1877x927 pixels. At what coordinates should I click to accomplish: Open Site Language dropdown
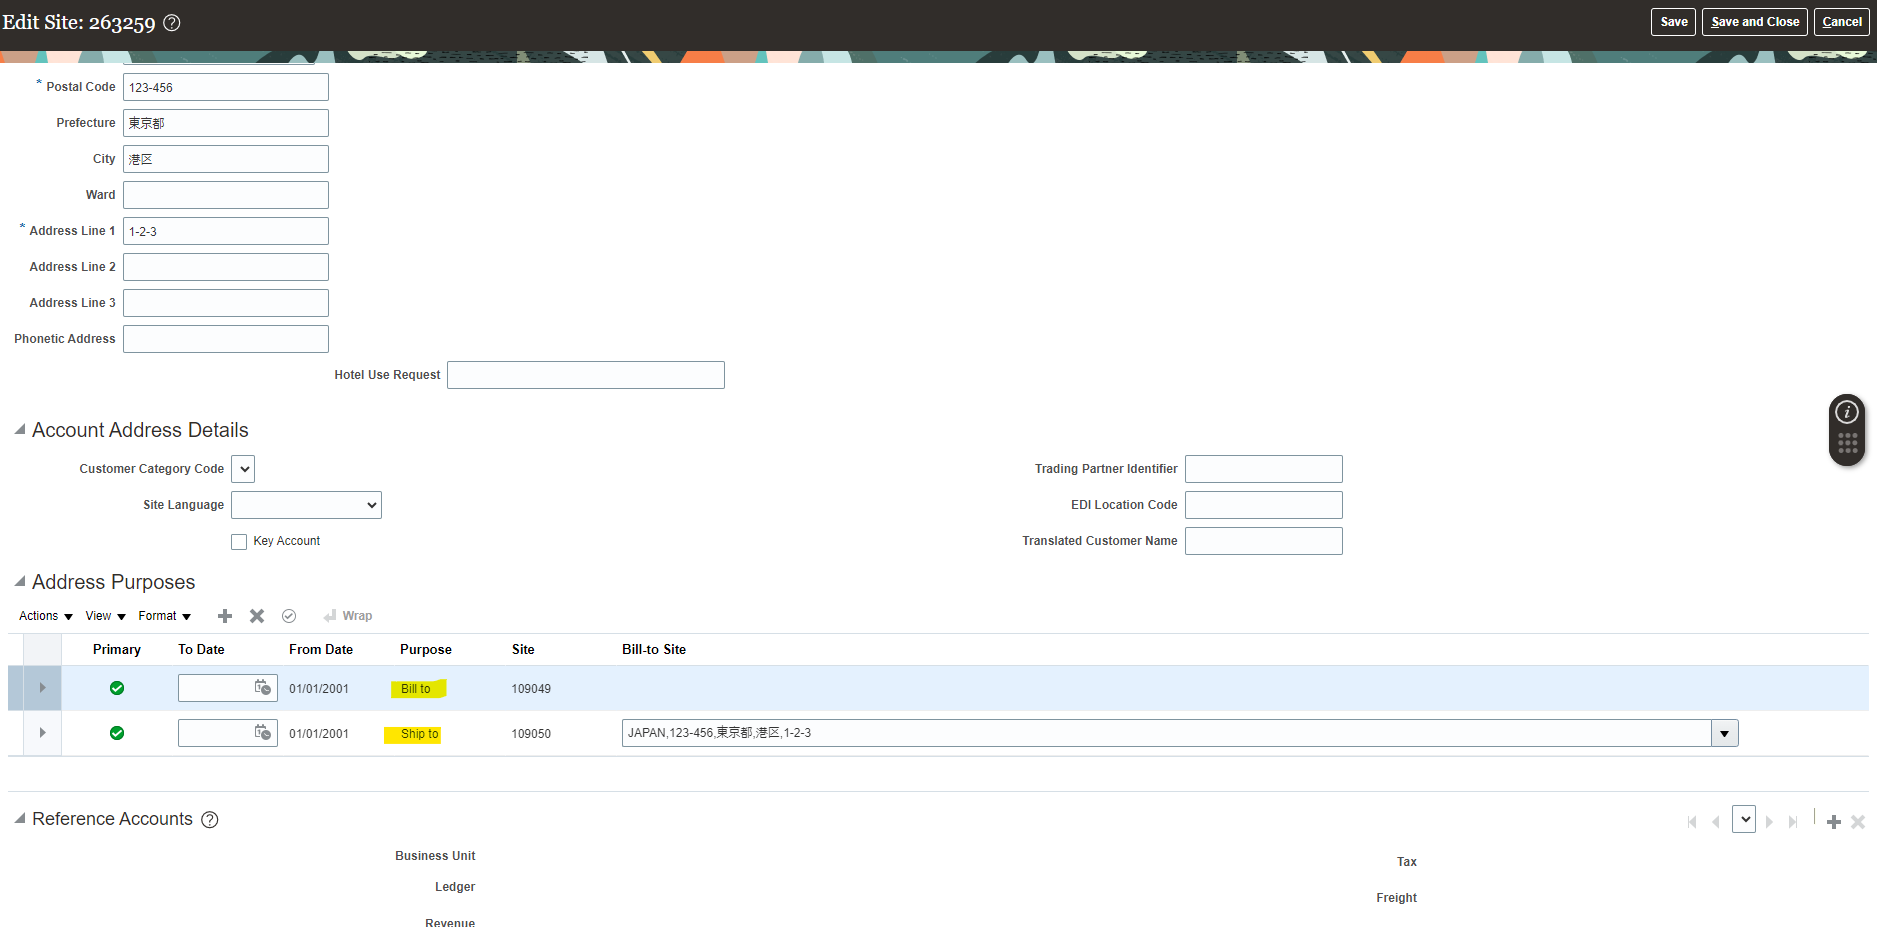306,505
